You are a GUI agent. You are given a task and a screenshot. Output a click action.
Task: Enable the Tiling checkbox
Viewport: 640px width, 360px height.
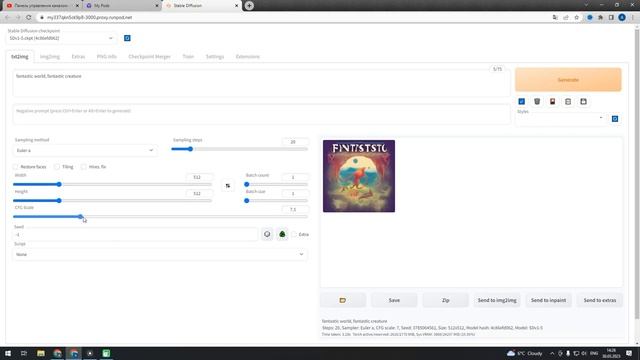(x=57, y=167)
